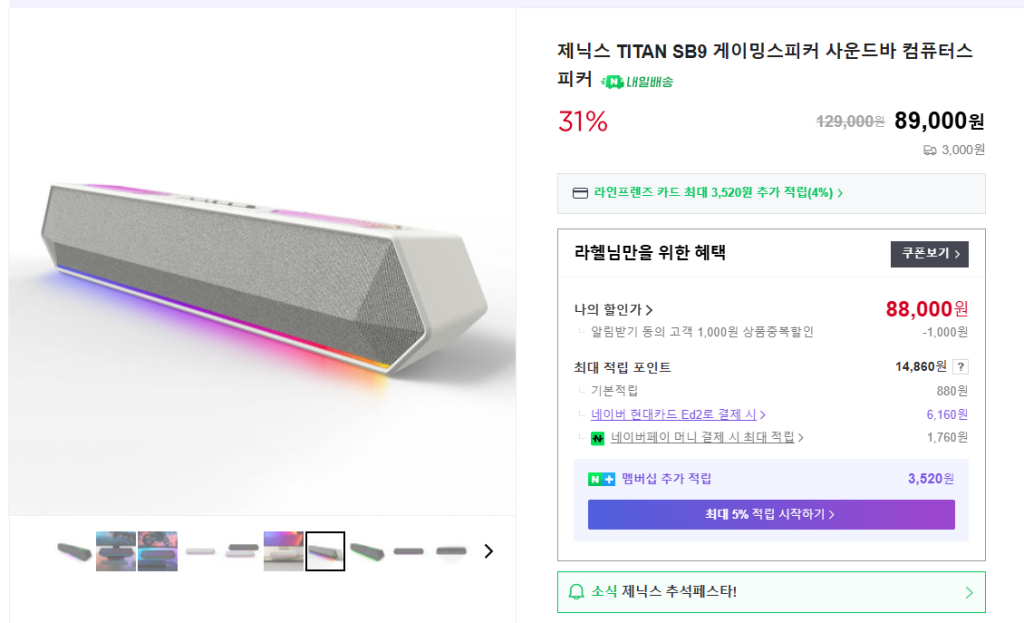Click the next arrow on the thumbnail strip
This screenshot has height=623, width=1024.
pos(488,551)
